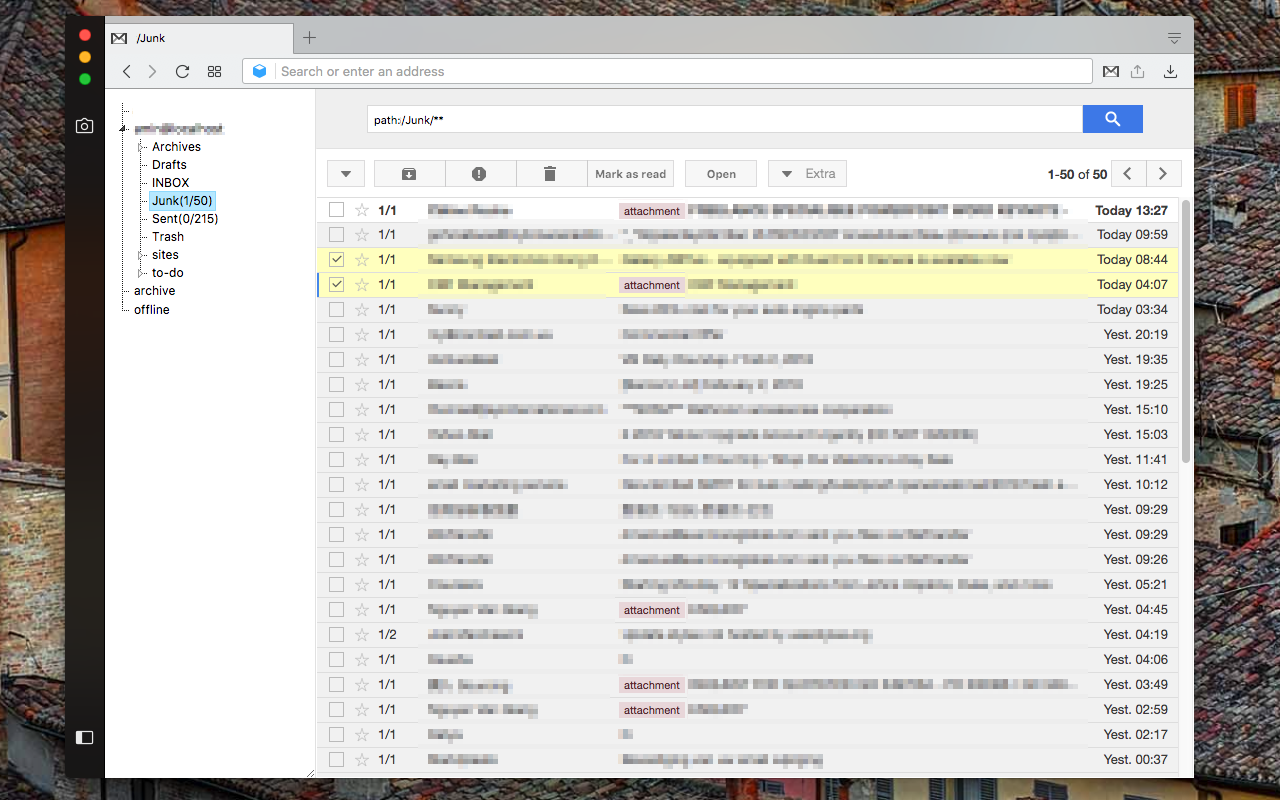This screenshot has height=800, width=1280.
Task: Select the archive icon in the message toolbar
Action: pos(409,173)
